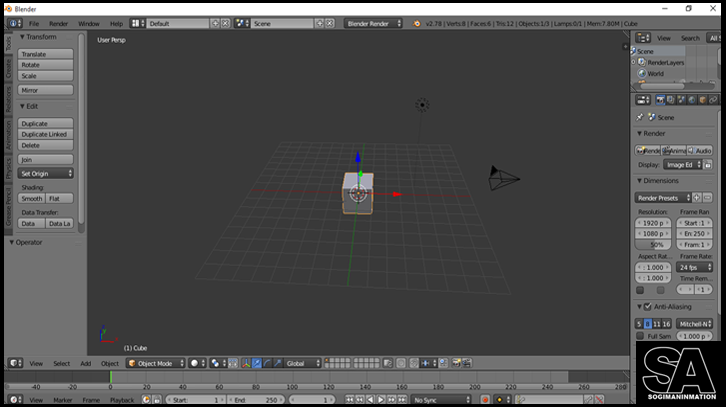
Task: Open the Properties editor type icon
Action: tap(643, 100)
